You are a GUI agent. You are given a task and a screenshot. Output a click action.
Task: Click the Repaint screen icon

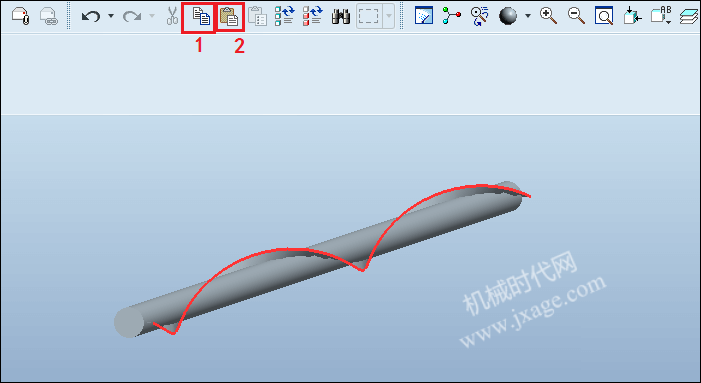click(424, 16)
